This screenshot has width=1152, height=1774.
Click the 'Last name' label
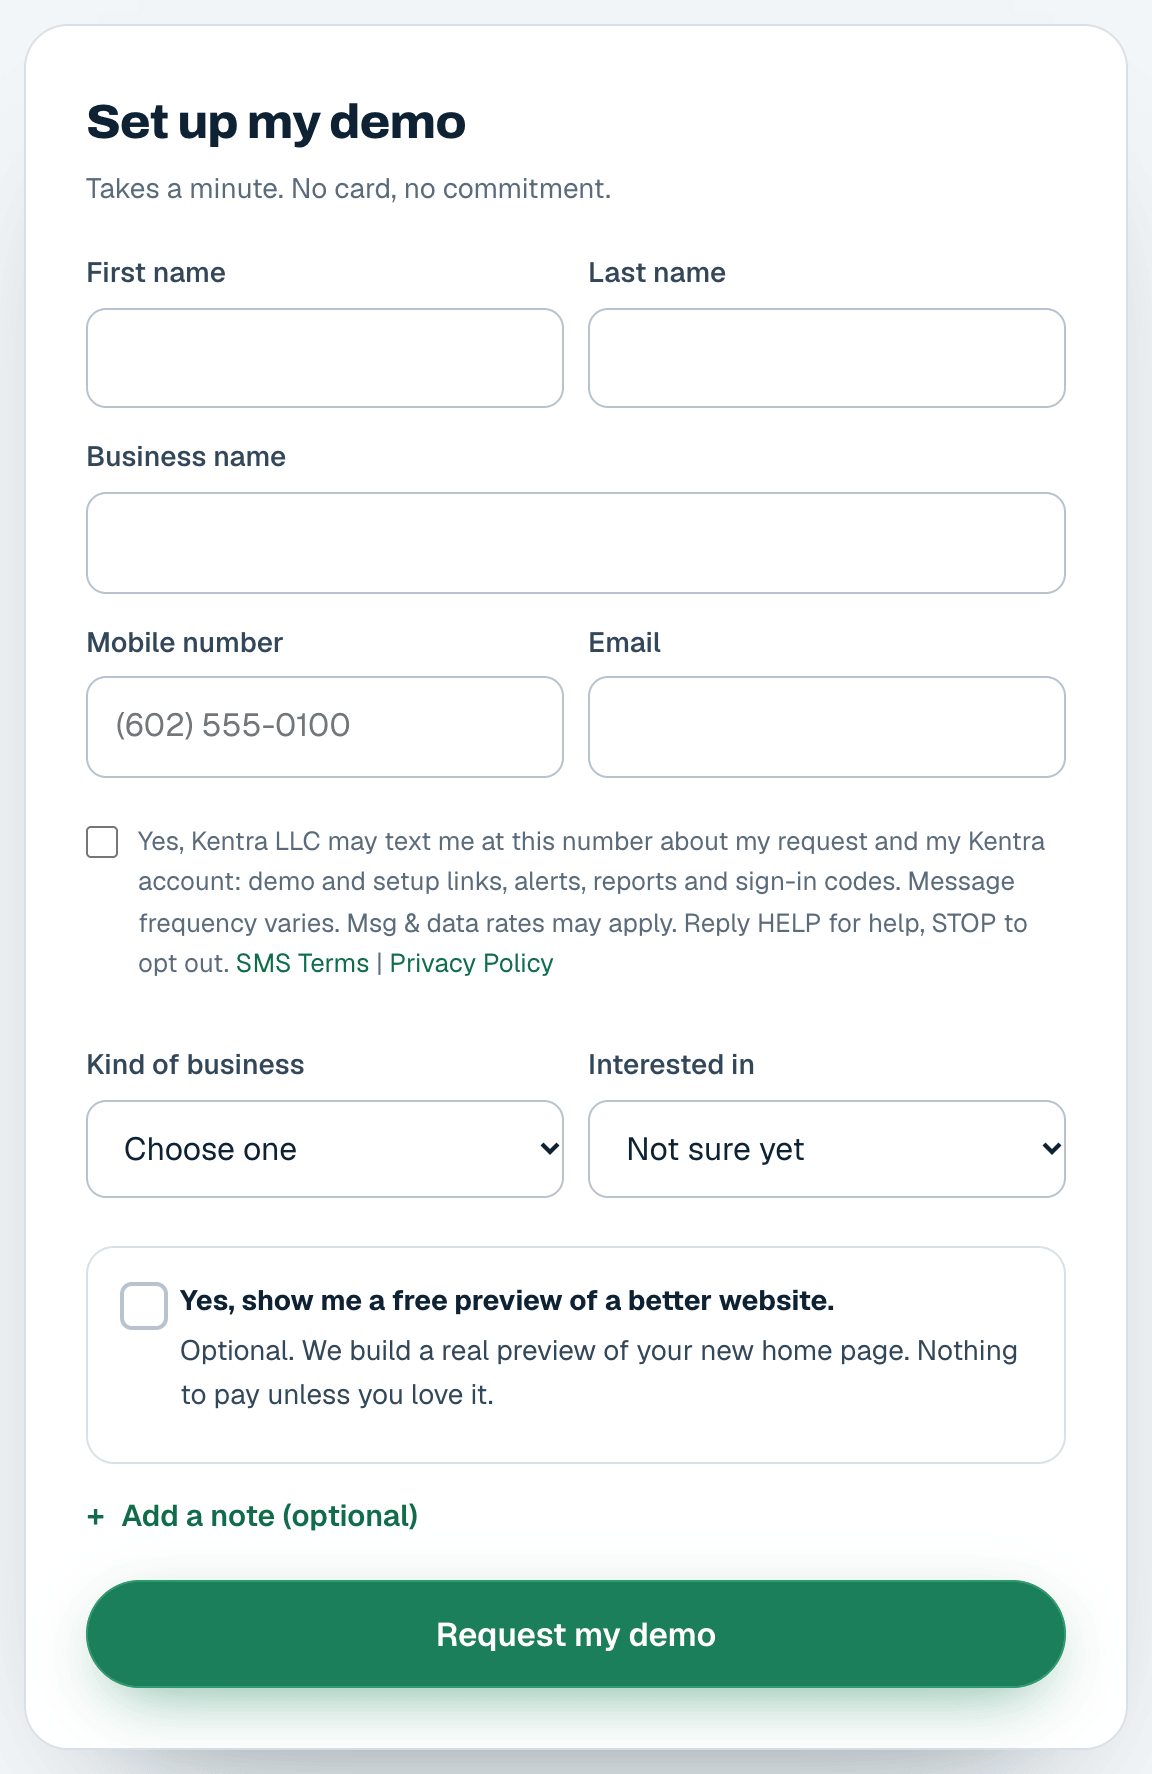point(657,273)
